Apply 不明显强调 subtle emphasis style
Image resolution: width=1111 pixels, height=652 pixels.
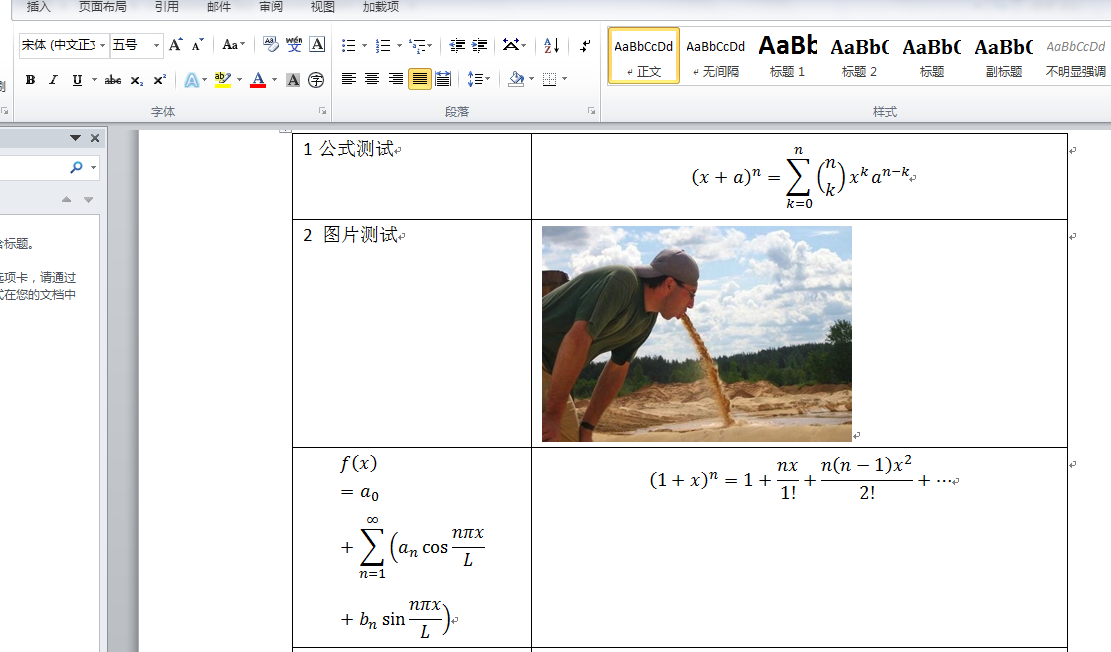[1076, 56]
